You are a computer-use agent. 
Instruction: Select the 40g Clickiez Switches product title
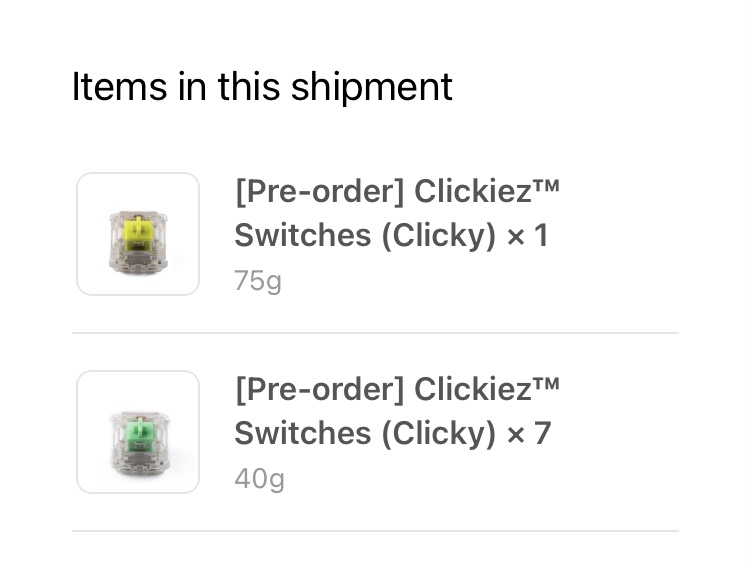(x=397, y=411)
